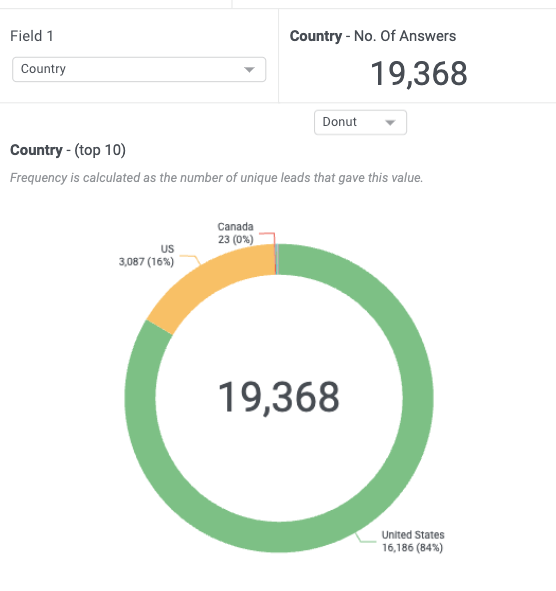
Task: Click the US label leader line
Action: (192, 259)
